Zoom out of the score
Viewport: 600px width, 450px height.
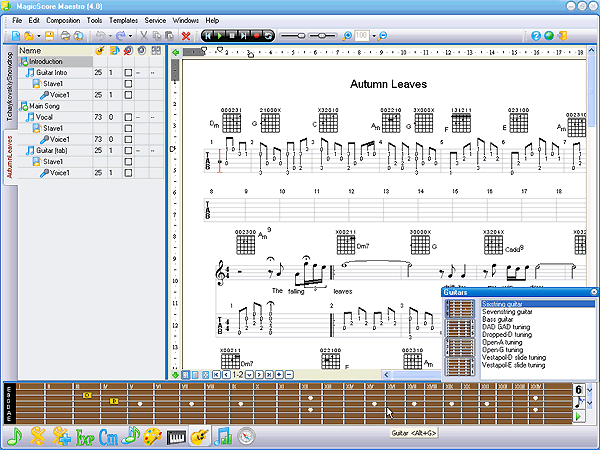pyautogui.click(x=382, y=36)
